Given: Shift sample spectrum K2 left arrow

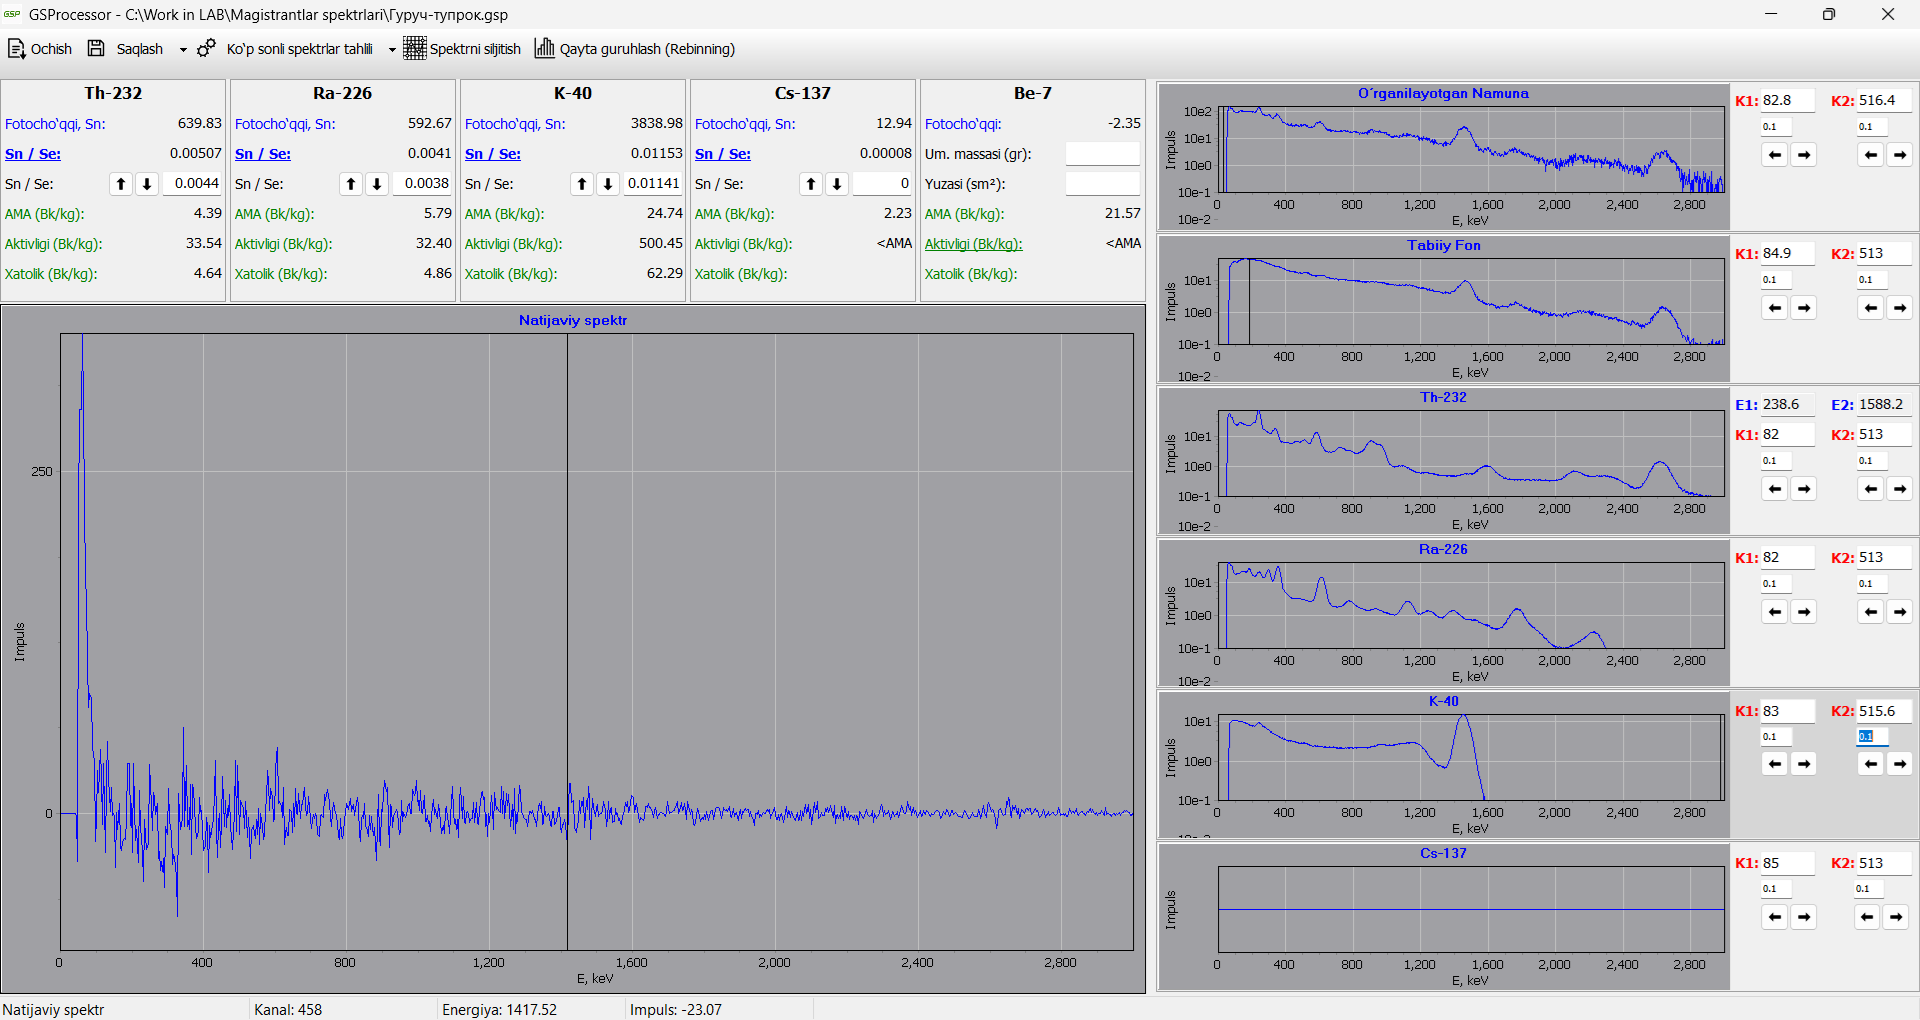Looking at the screenshot, I should click(1871, 155).
